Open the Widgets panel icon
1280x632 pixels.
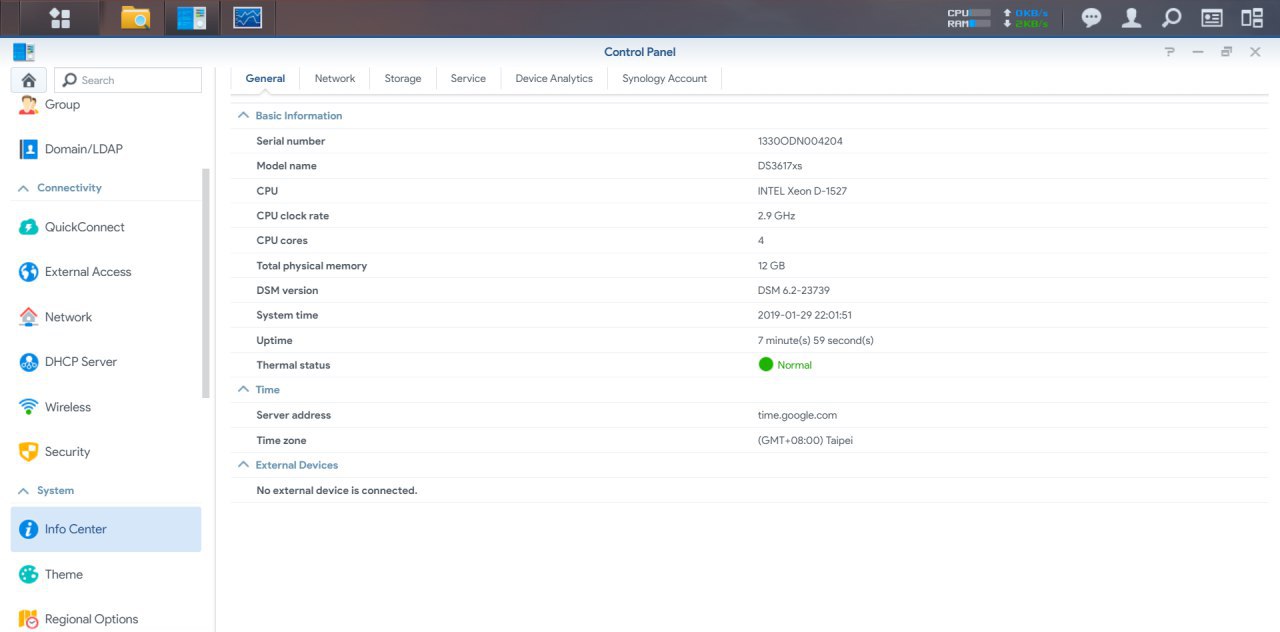click(x=1211, y=18)
